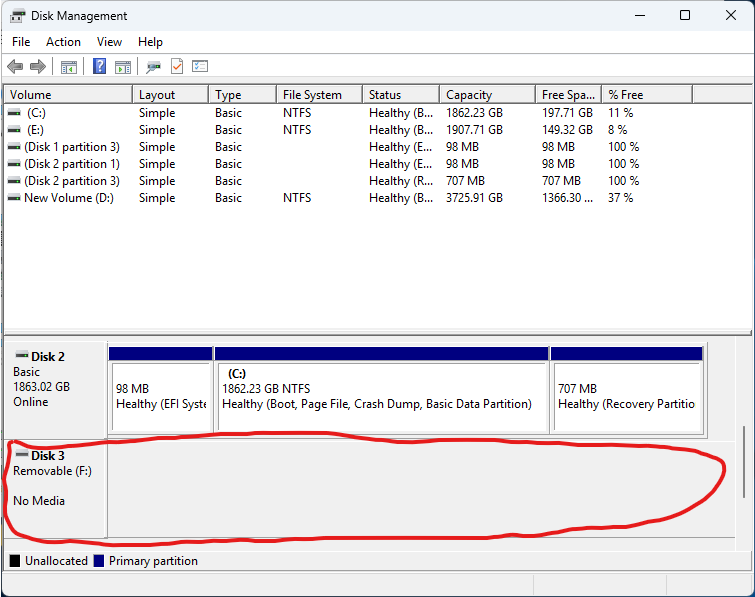Click the Rescan/Connect disk toolbar icon

[x=153, y=67]
